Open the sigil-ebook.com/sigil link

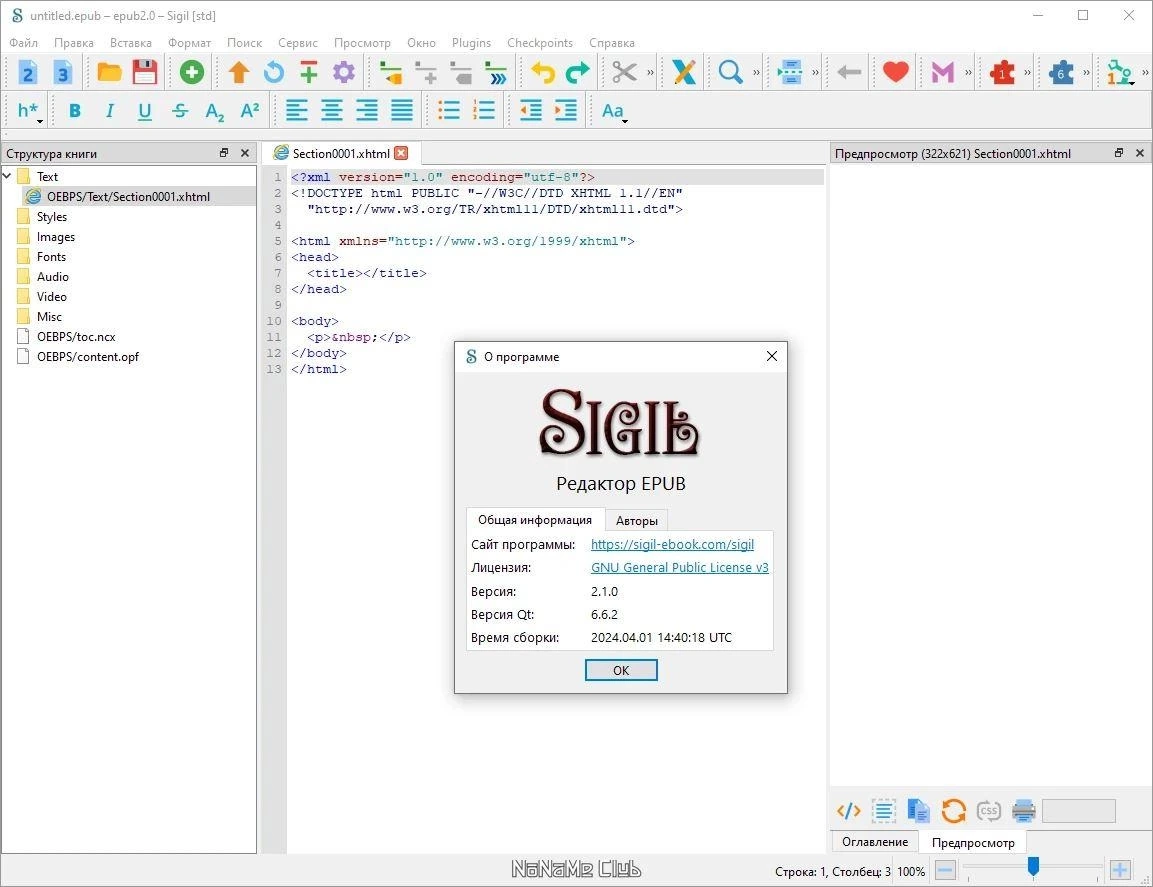pyautogui.click(x=672, y=544)
